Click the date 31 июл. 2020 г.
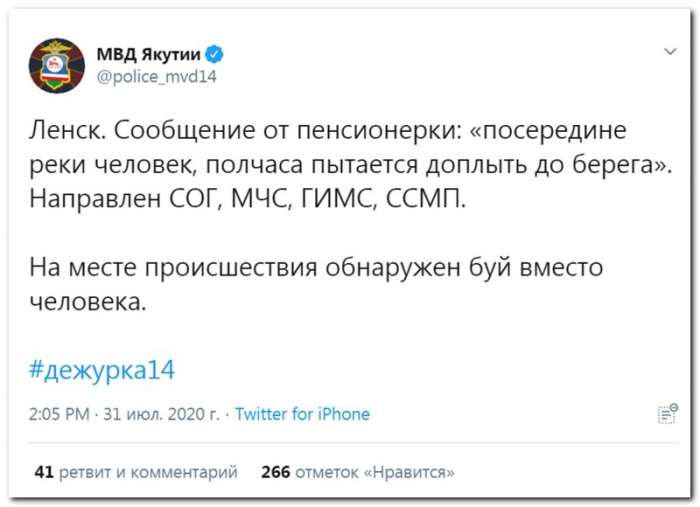Image resolution: width=700 pixels, height=507 pixels. [x=162, y=414]
